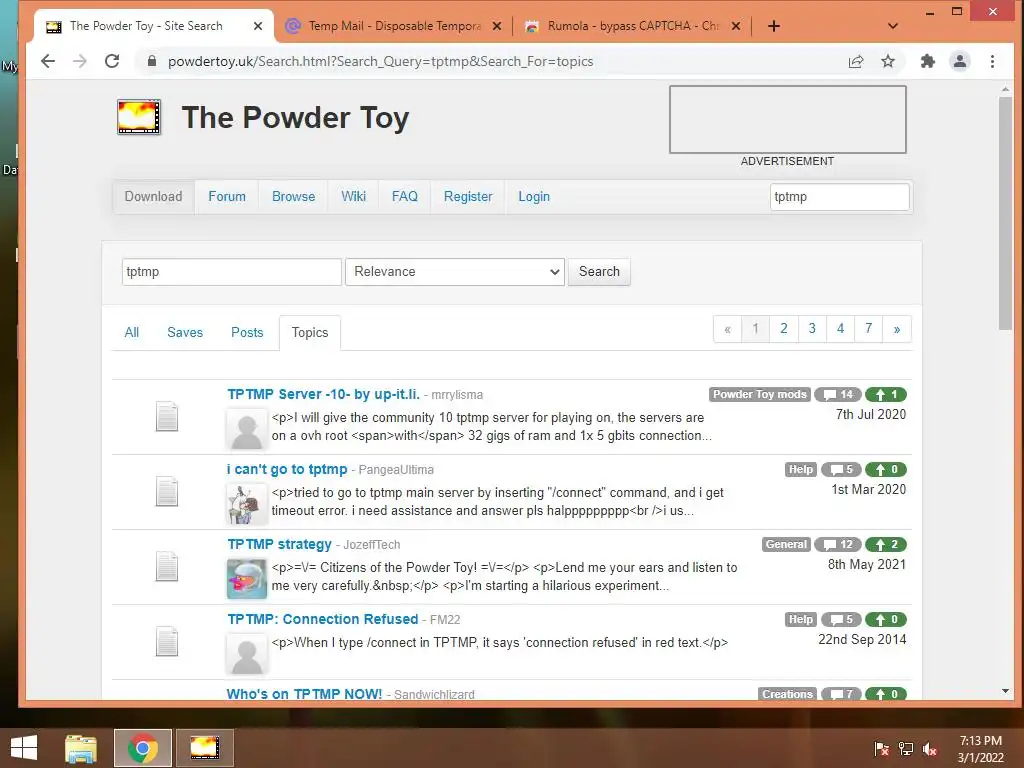This screenshot has height=768, width=1024.
Task: Click the Register link
Action: (x=468, y=197)
